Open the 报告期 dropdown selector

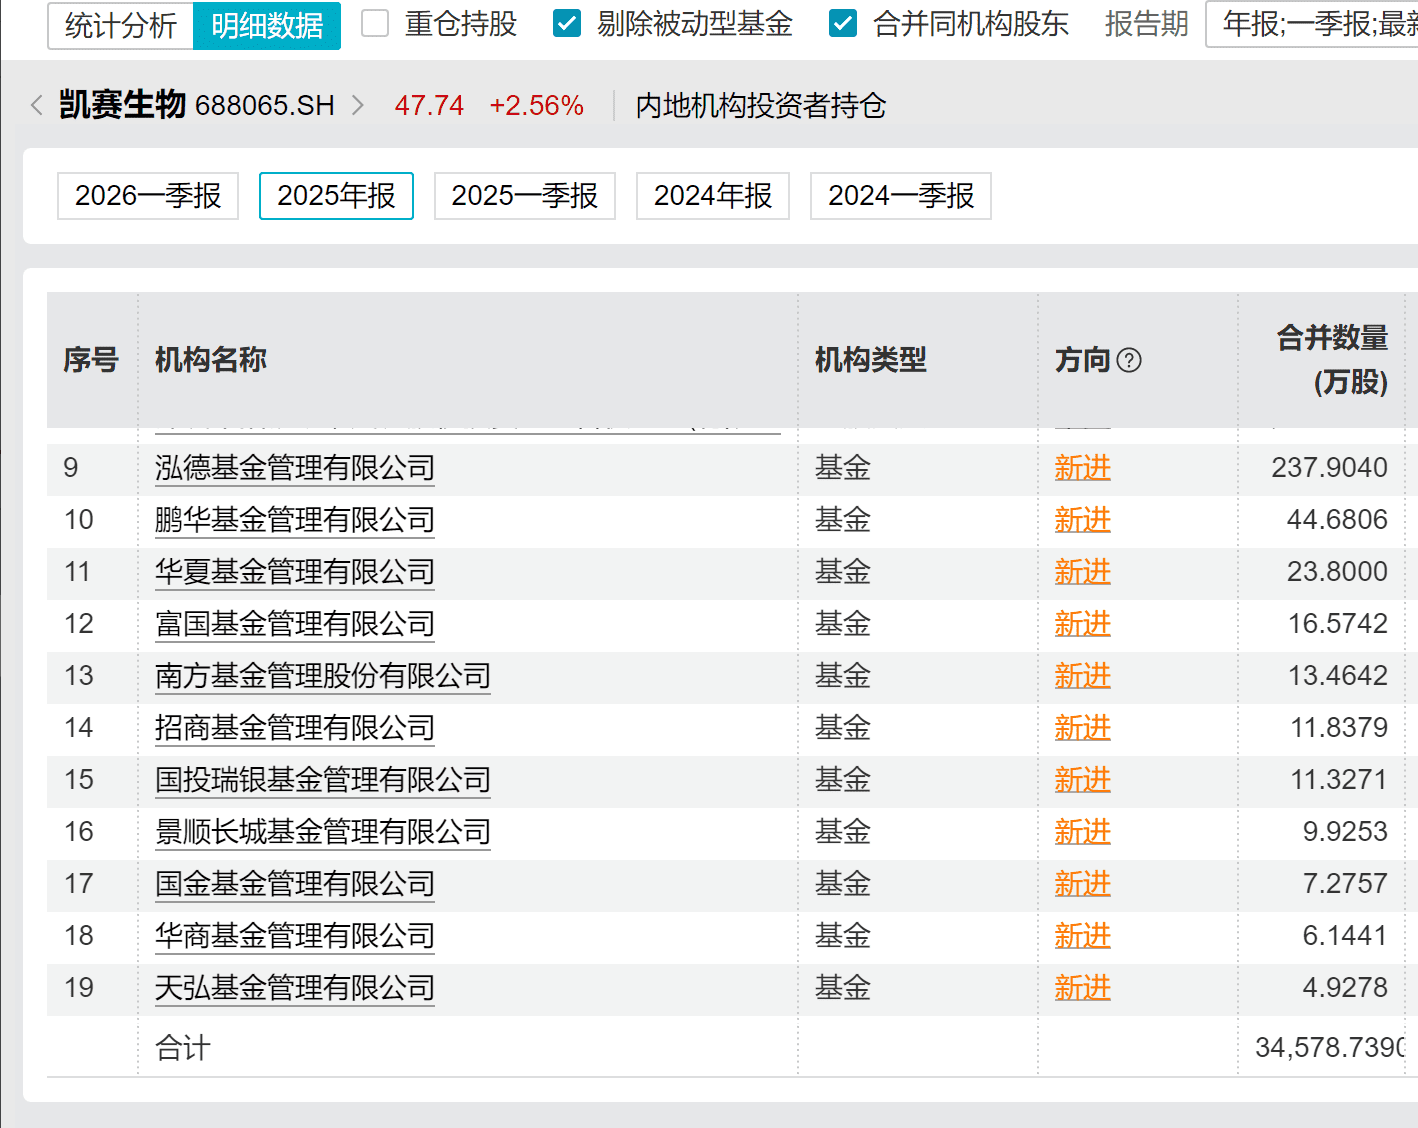pos(1312,24)
